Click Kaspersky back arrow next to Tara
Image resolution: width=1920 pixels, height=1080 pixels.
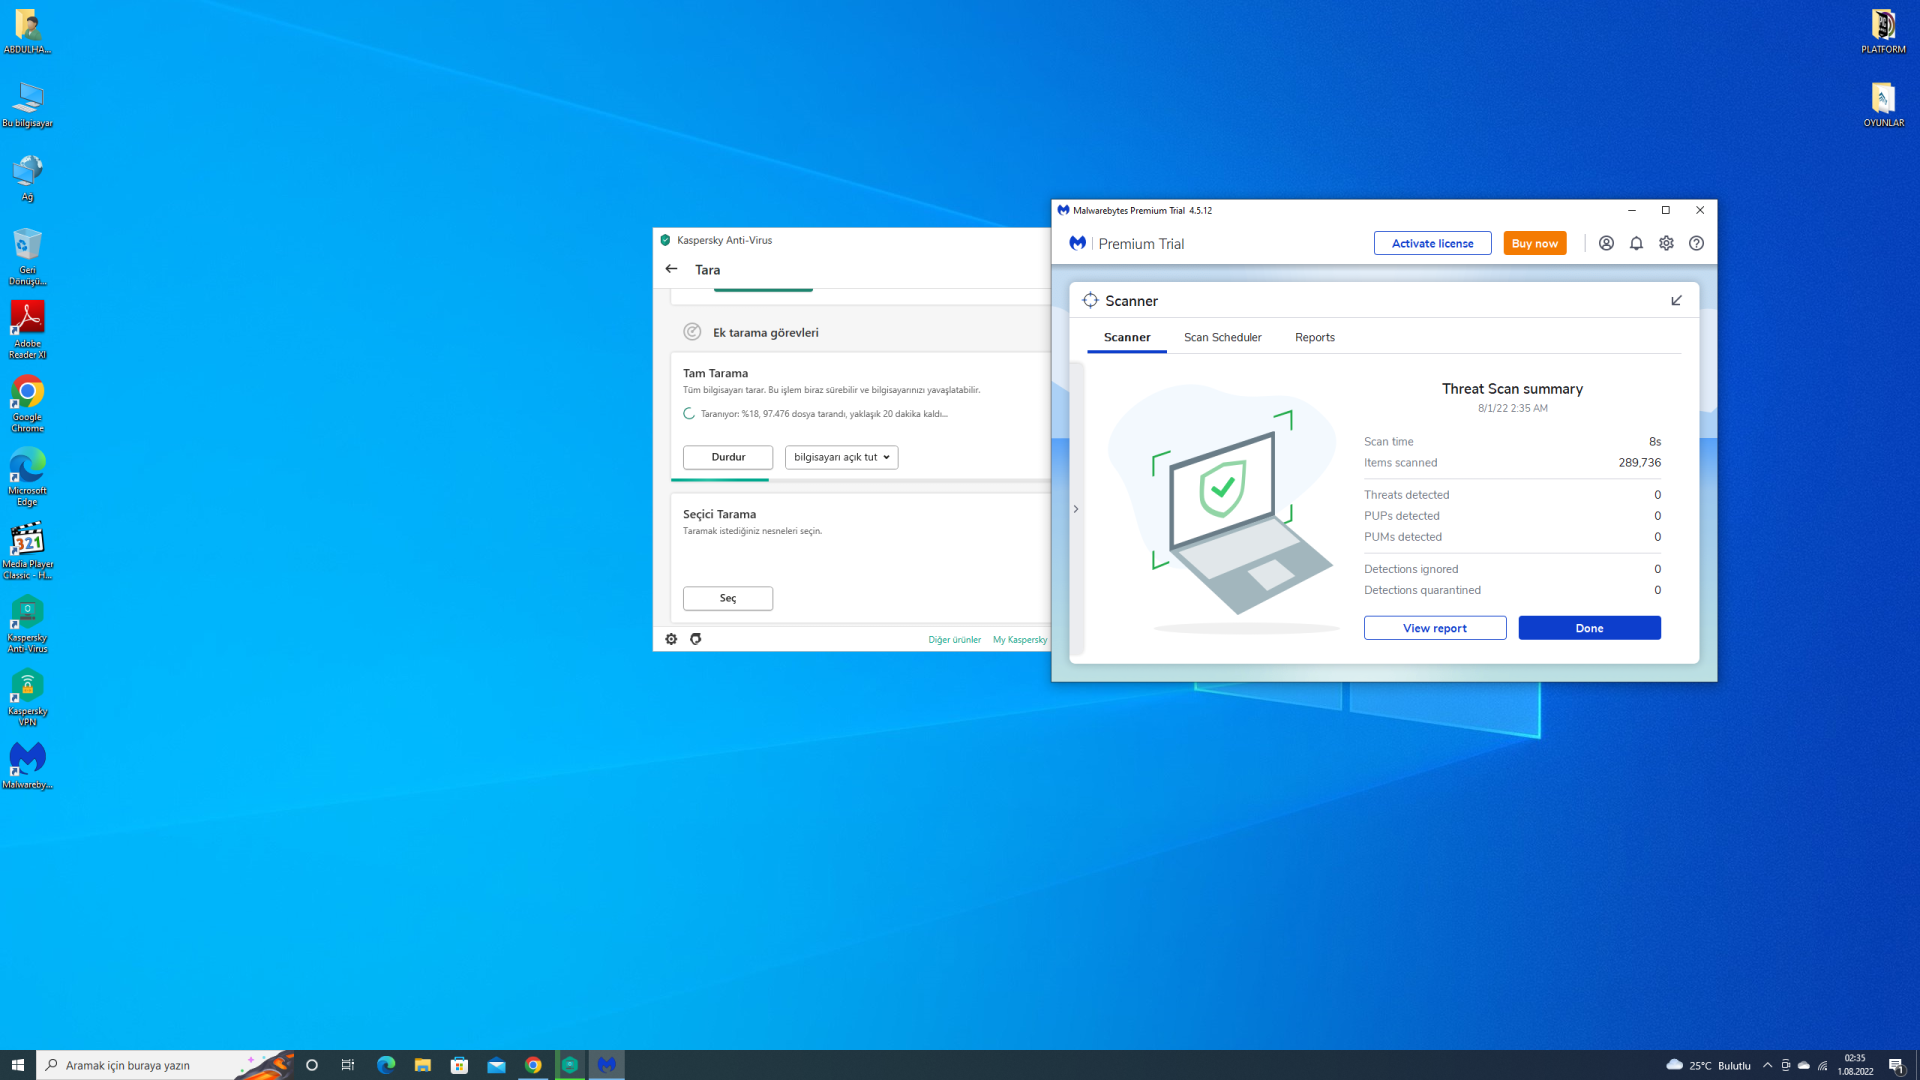pyautogui.click(x=671, y=269)
